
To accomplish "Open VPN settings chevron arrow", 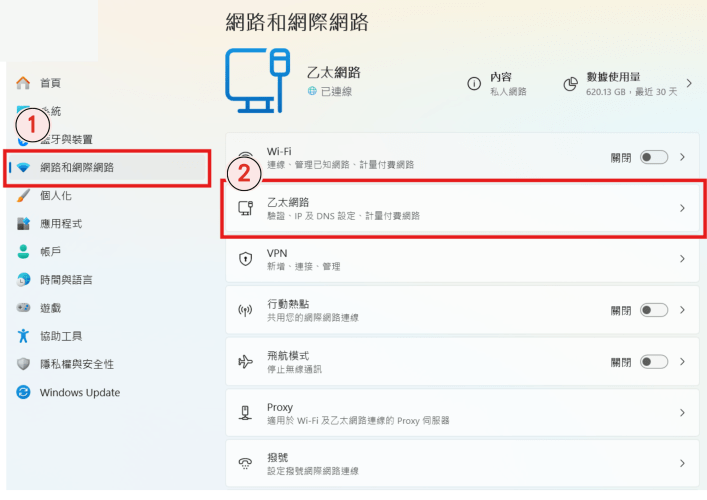I will (682, 259).
